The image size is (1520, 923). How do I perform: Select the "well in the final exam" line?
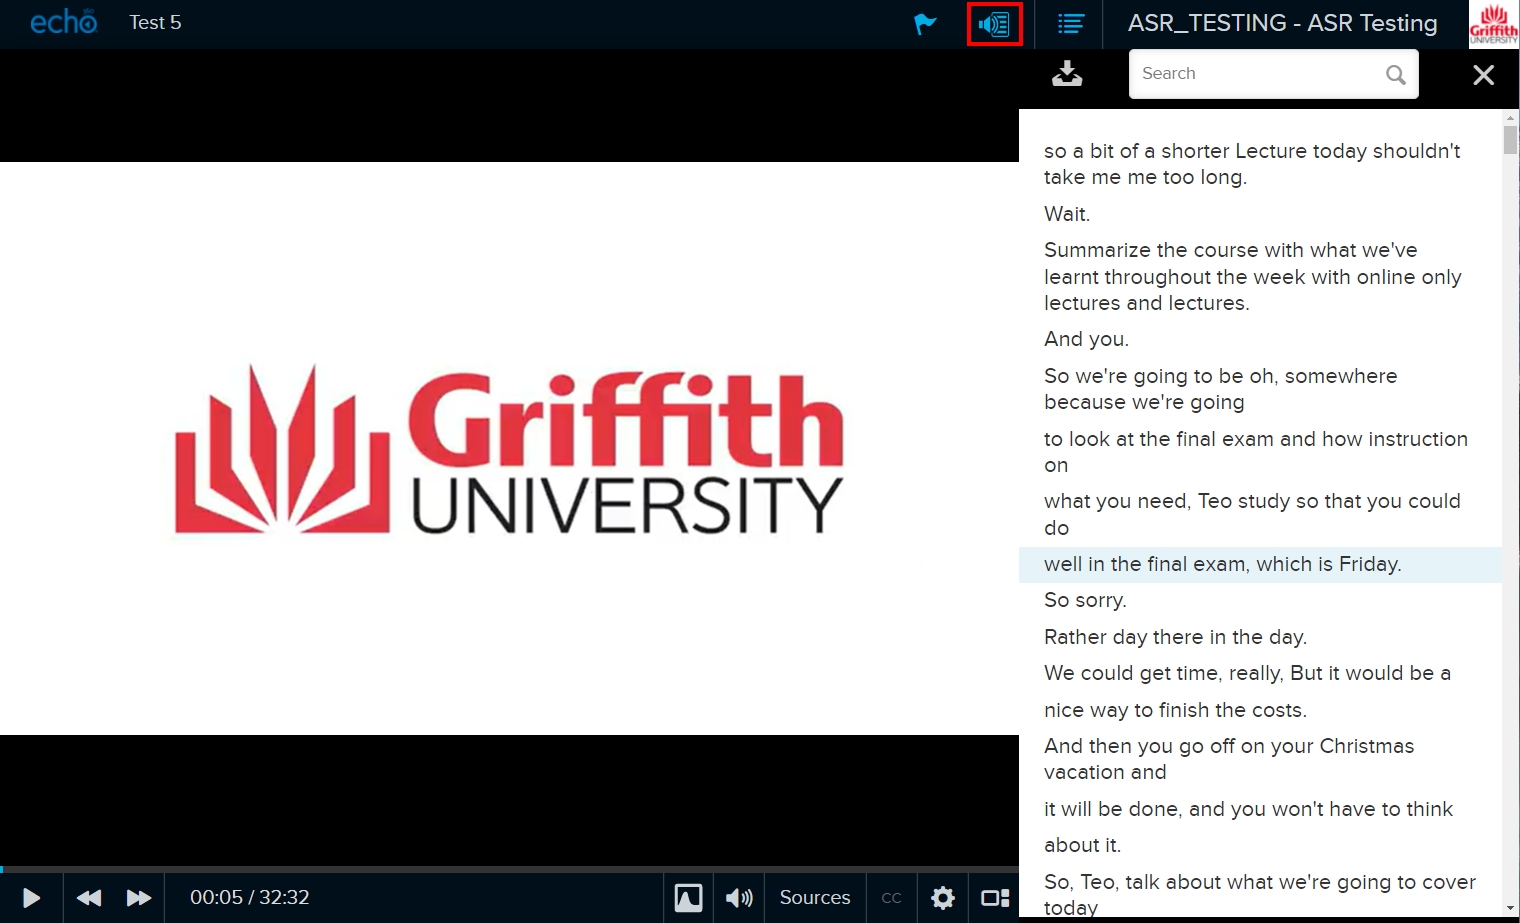pyautogui.click(x=1222, y=564)
